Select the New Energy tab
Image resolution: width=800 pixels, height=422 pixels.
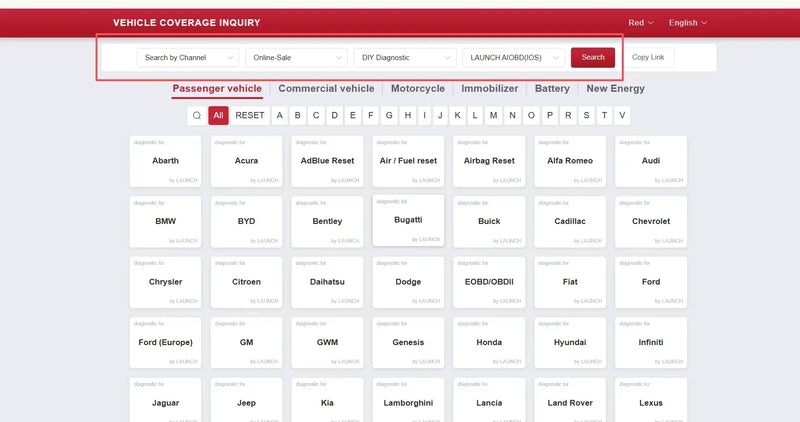[615, 88]
